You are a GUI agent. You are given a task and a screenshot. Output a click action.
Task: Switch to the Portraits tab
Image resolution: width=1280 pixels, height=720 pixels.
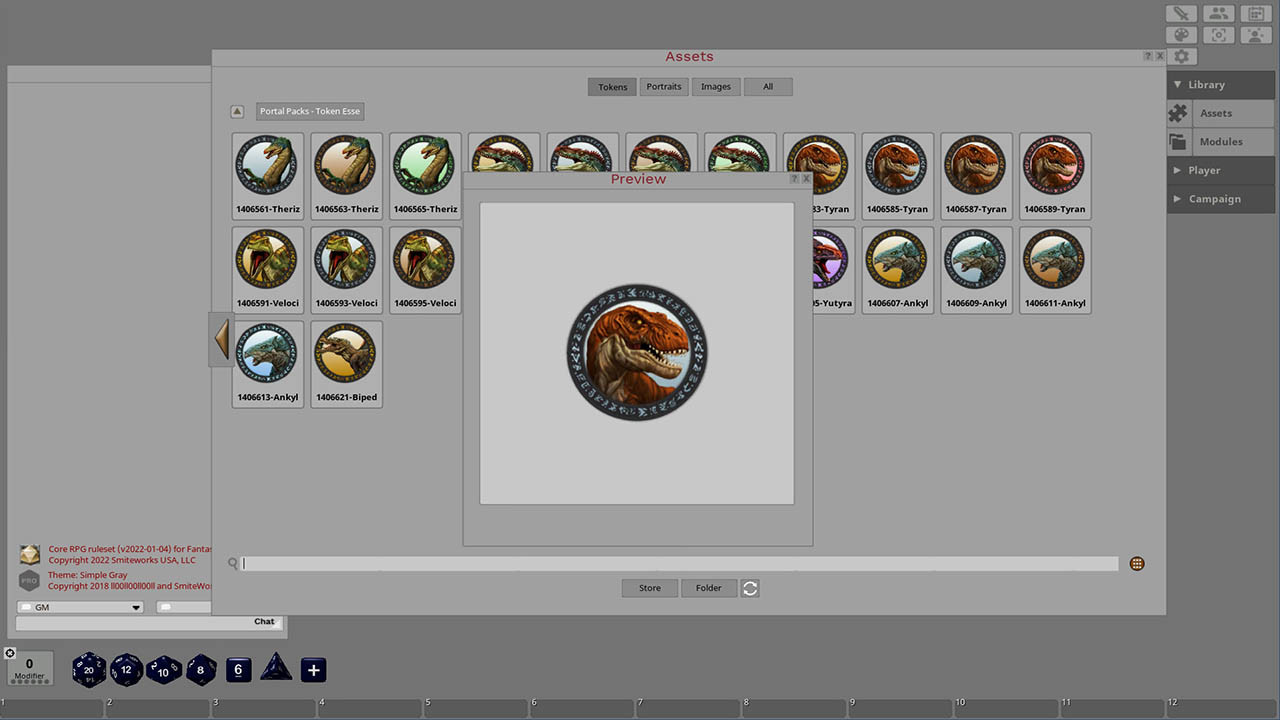(663, 86)
